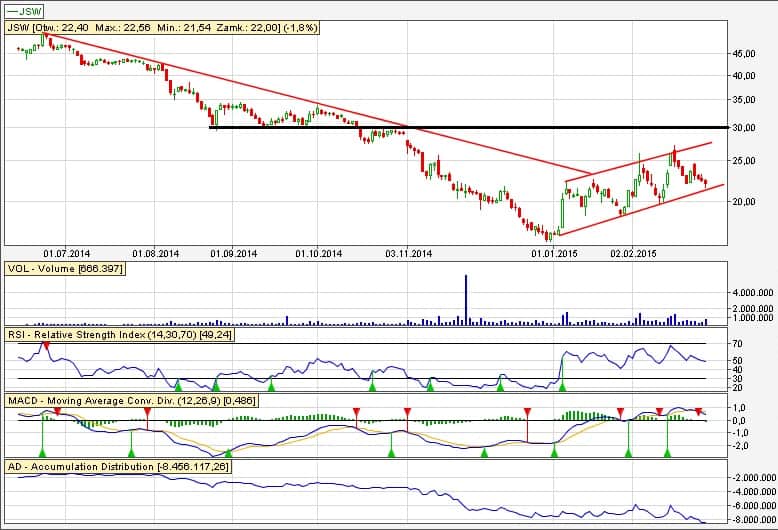Click the rightmost green arrow in MACD panel
The width and height of the screenshot is (778, 530).
click(x=667, y=453)
